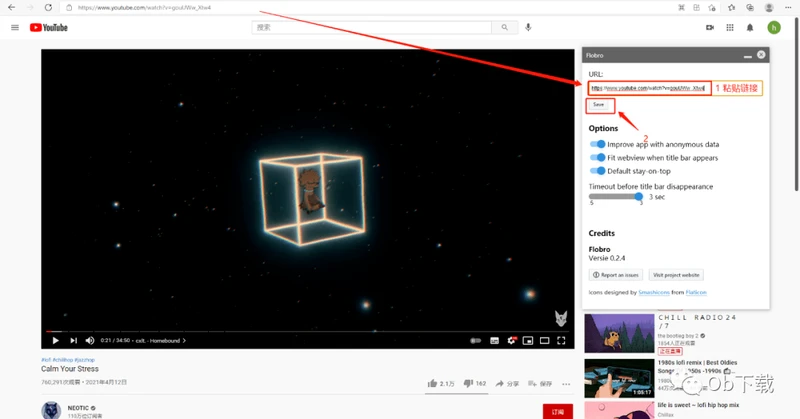Screen dimensions: 800x419
Task: Toggle 'Fit webview when title bar appears'
Action: [597, 158]
